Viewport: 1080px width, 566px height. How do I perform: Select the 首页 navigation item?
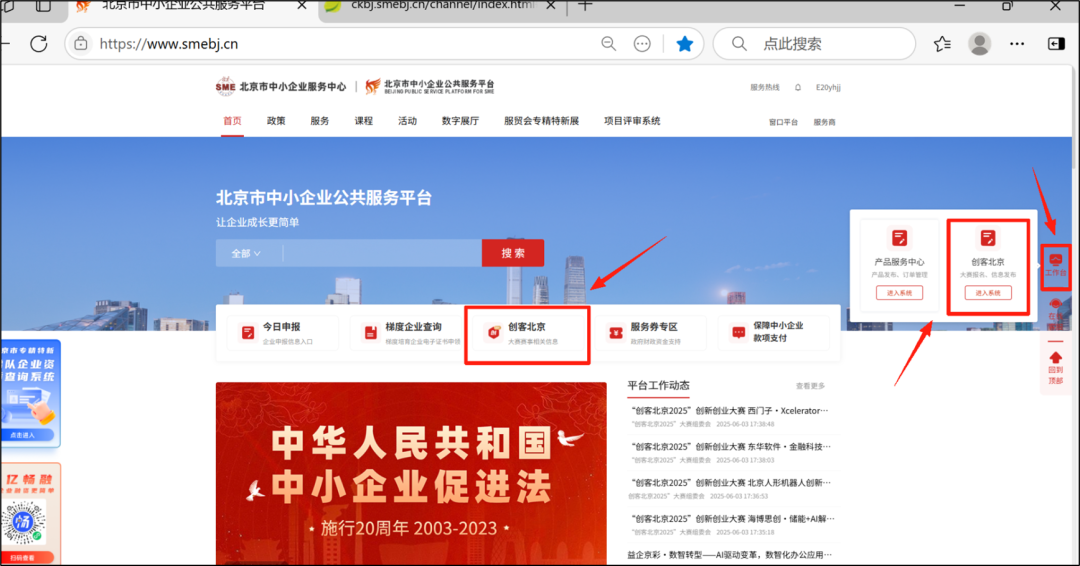[x=232, y=121]
